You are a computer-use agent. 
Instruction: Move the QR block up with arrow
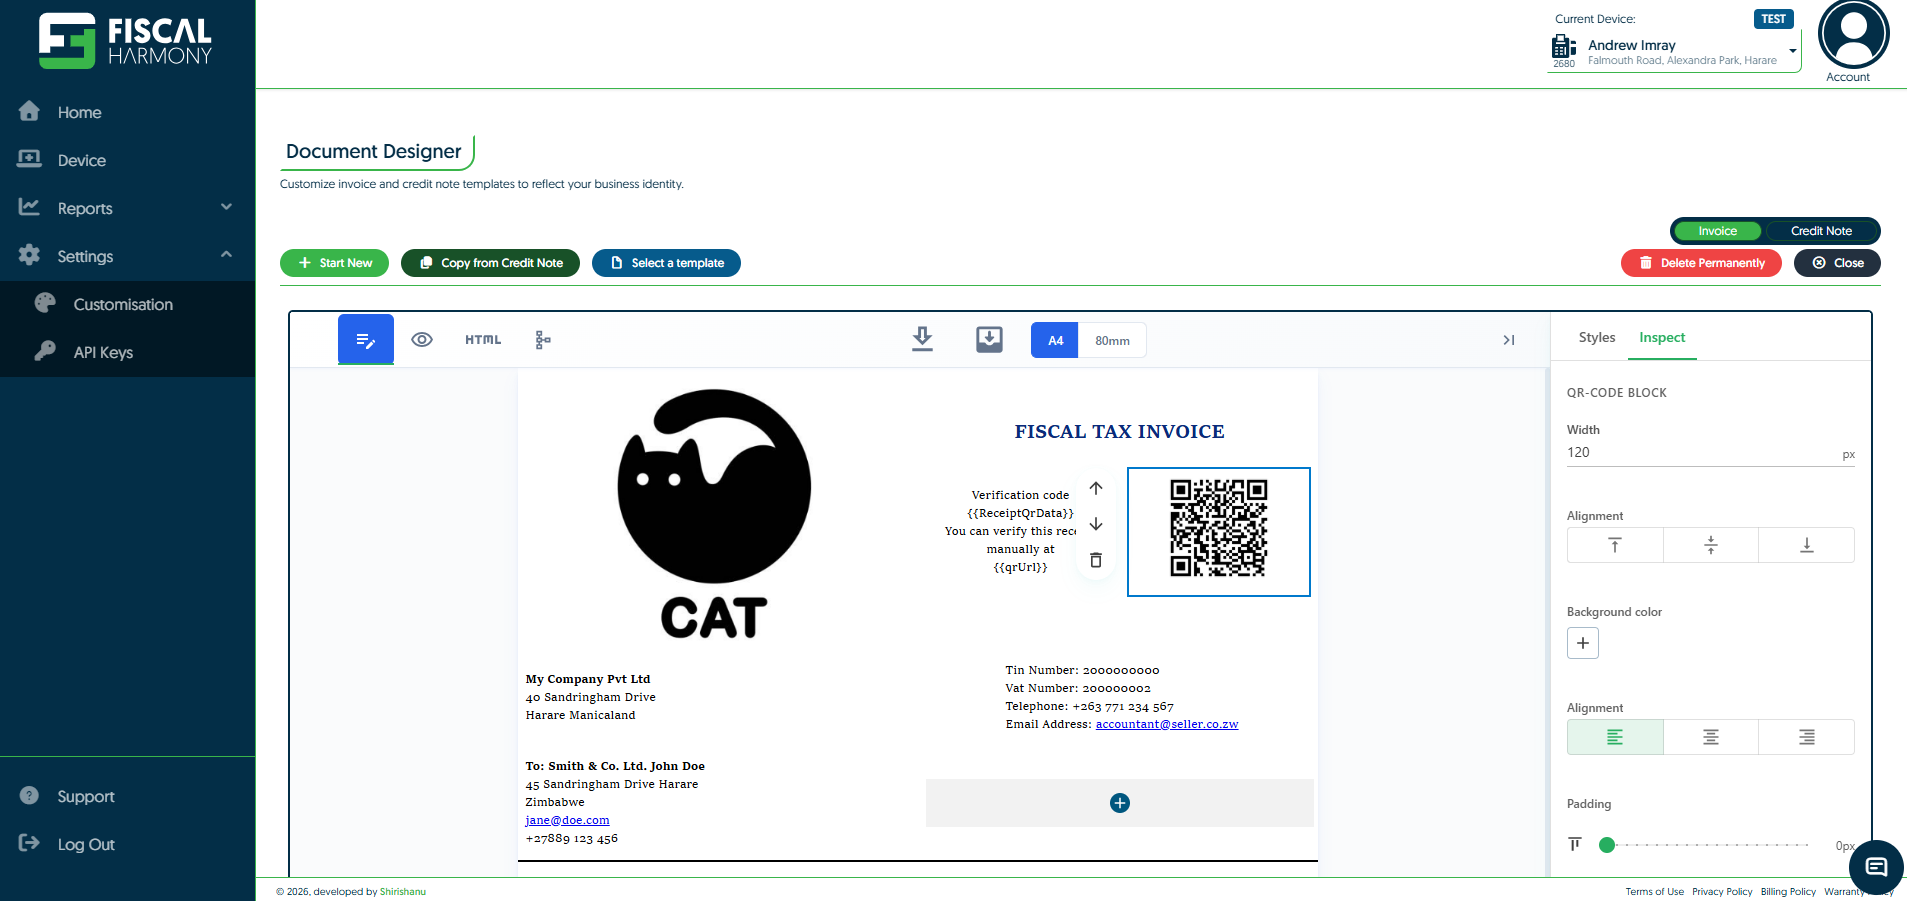(x=1096, y=488)
